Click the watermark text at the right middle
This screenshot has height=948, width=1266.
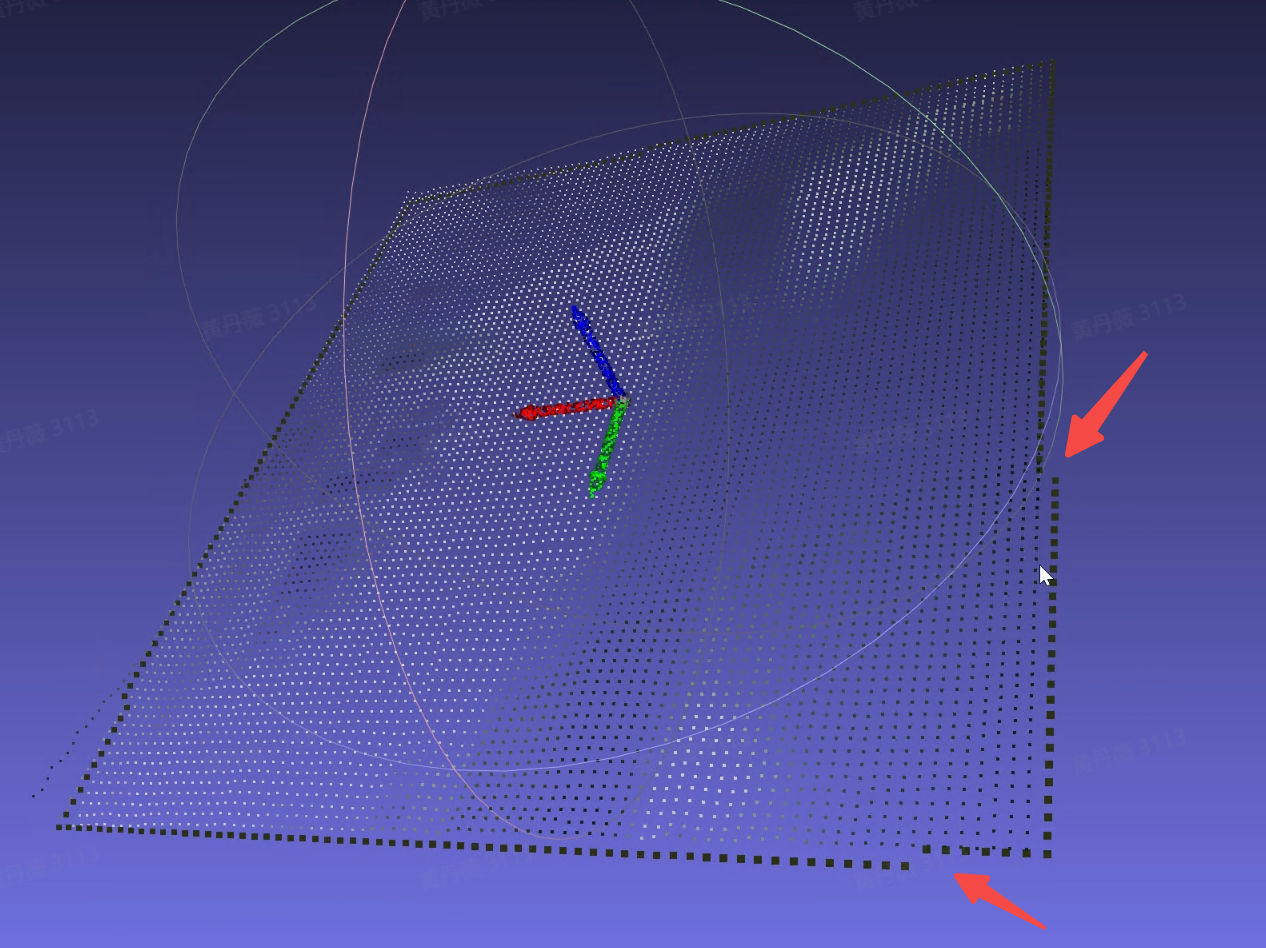[x=1128, y=316]
